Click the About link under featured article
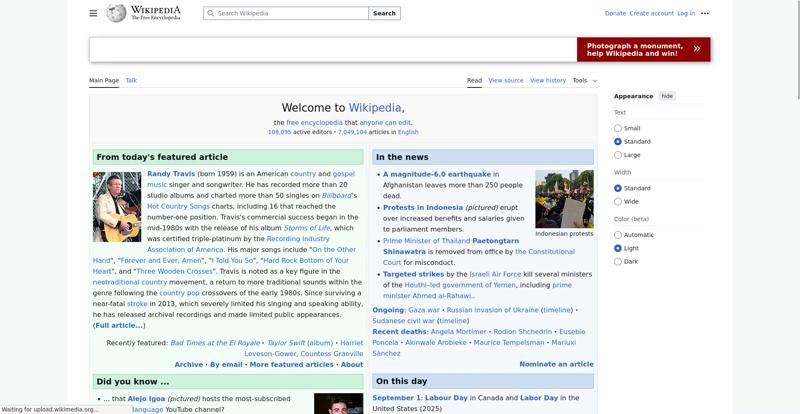Screen dimensions: 800x414 tap(352, 364)
